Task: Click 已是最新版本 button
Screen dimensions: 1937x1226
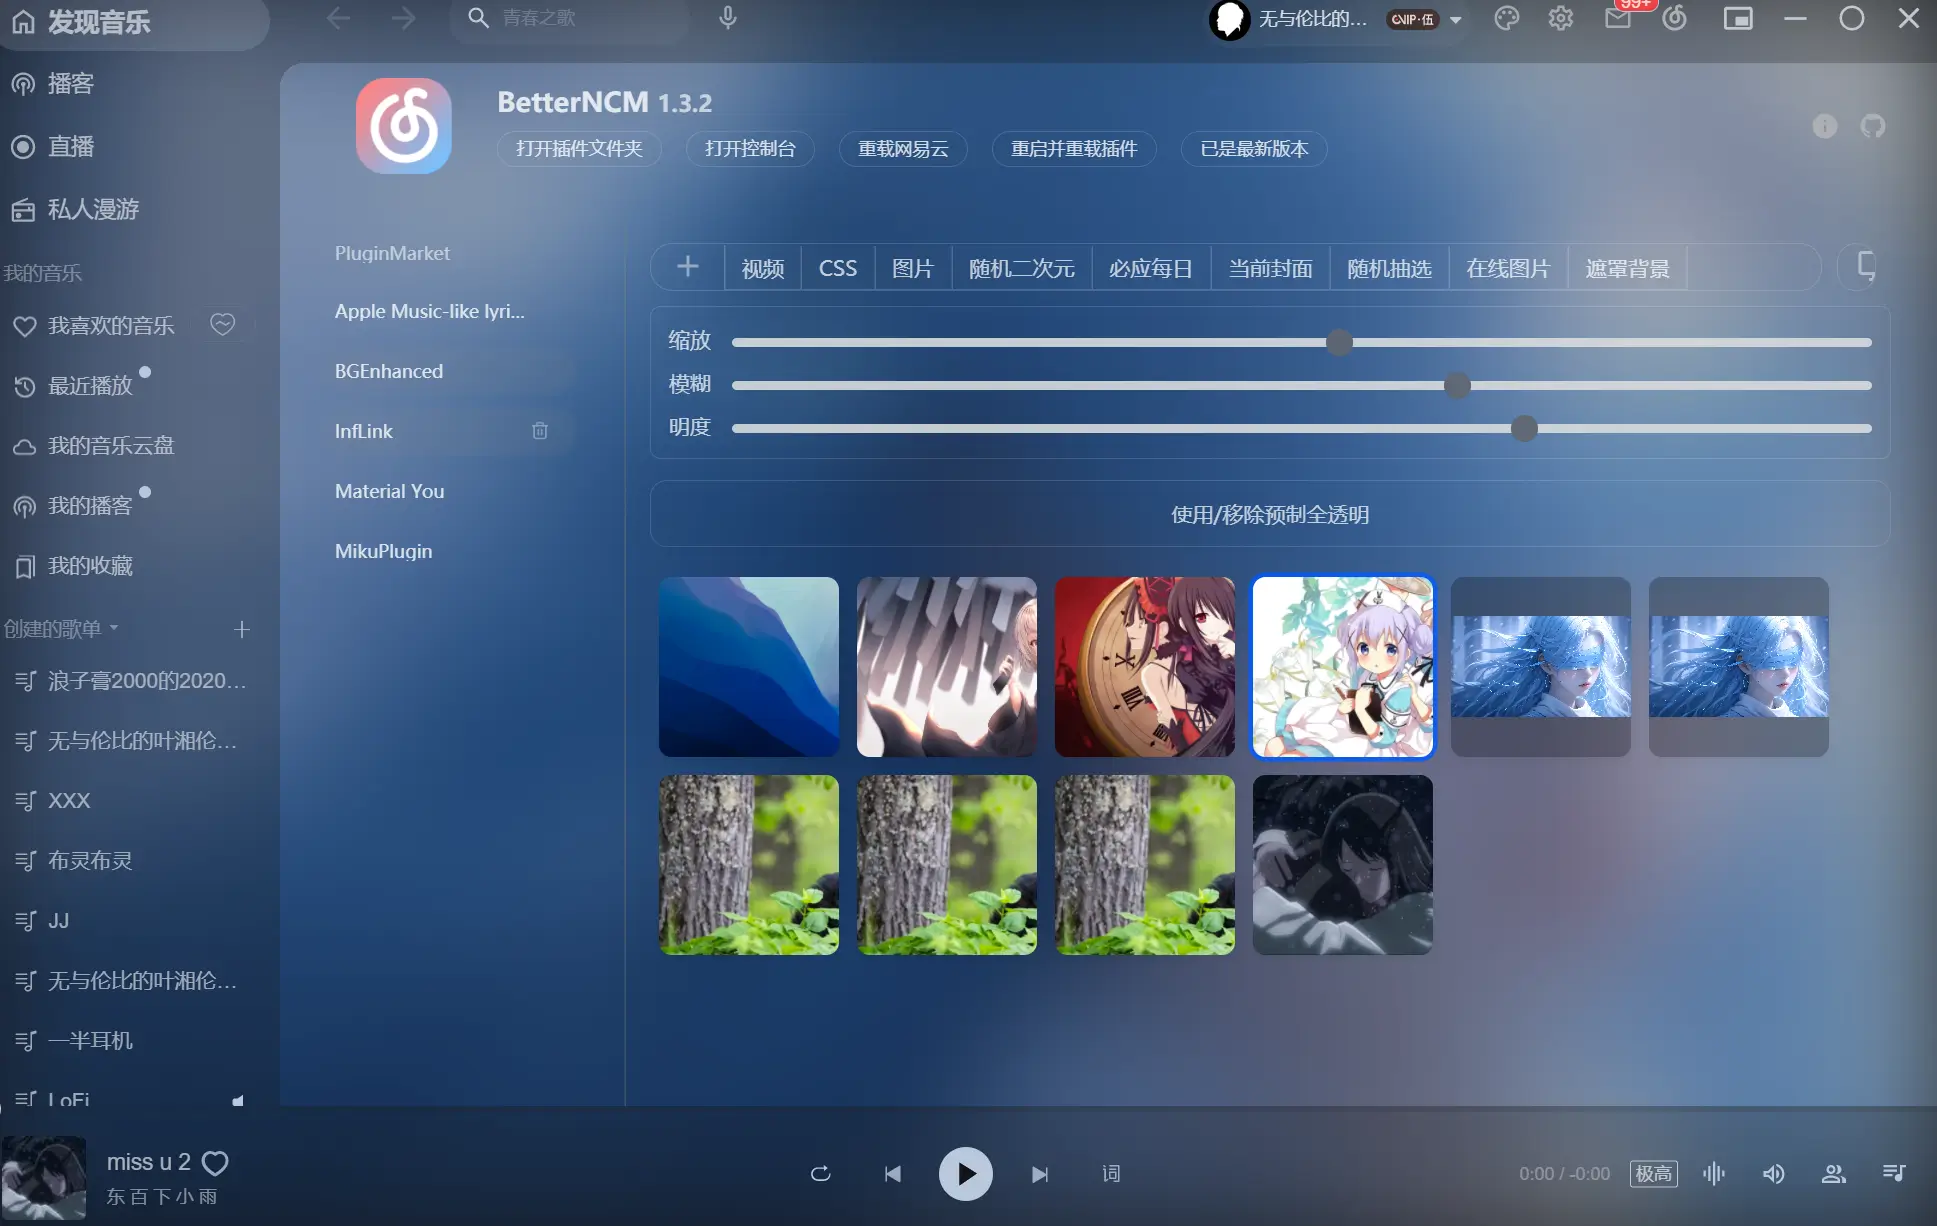Action: point(1254,148)
